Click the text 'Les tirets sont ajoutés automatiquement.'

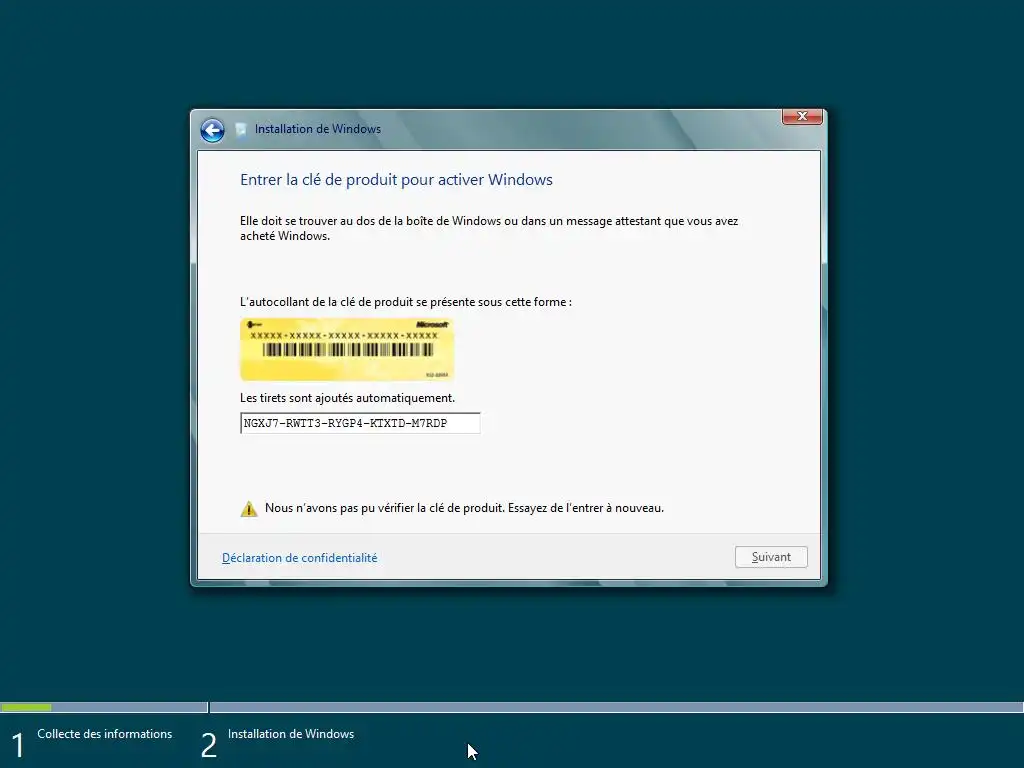click(x=347, y=398)
